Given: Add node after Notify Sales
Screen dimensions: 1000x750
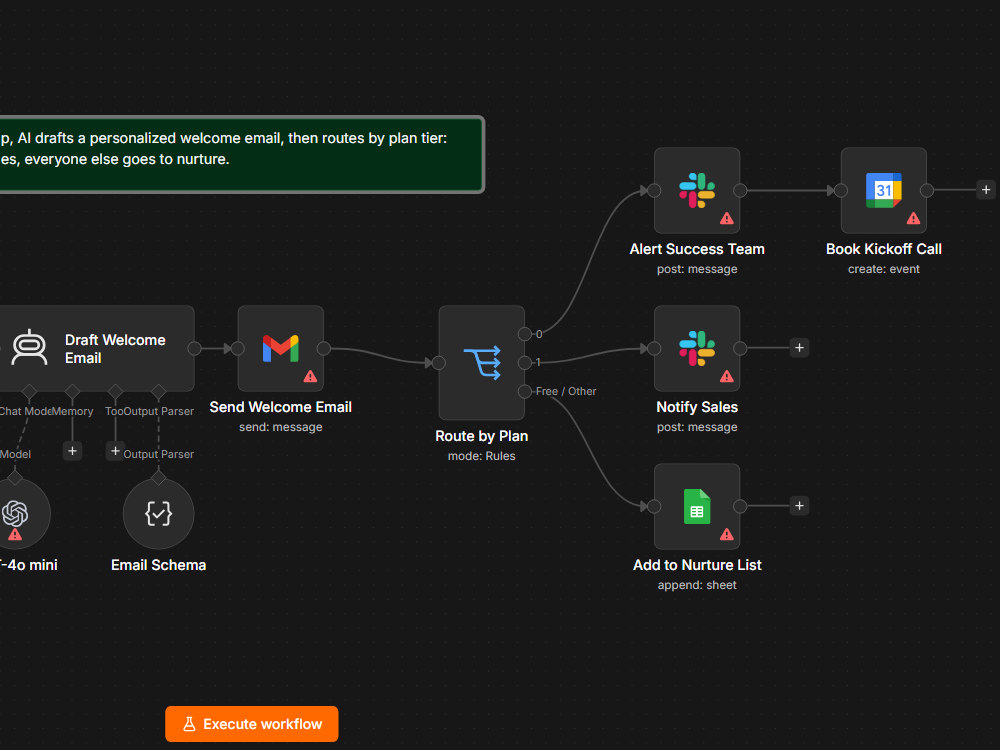Looking at the screenshot, I should (x=799, y=348).
